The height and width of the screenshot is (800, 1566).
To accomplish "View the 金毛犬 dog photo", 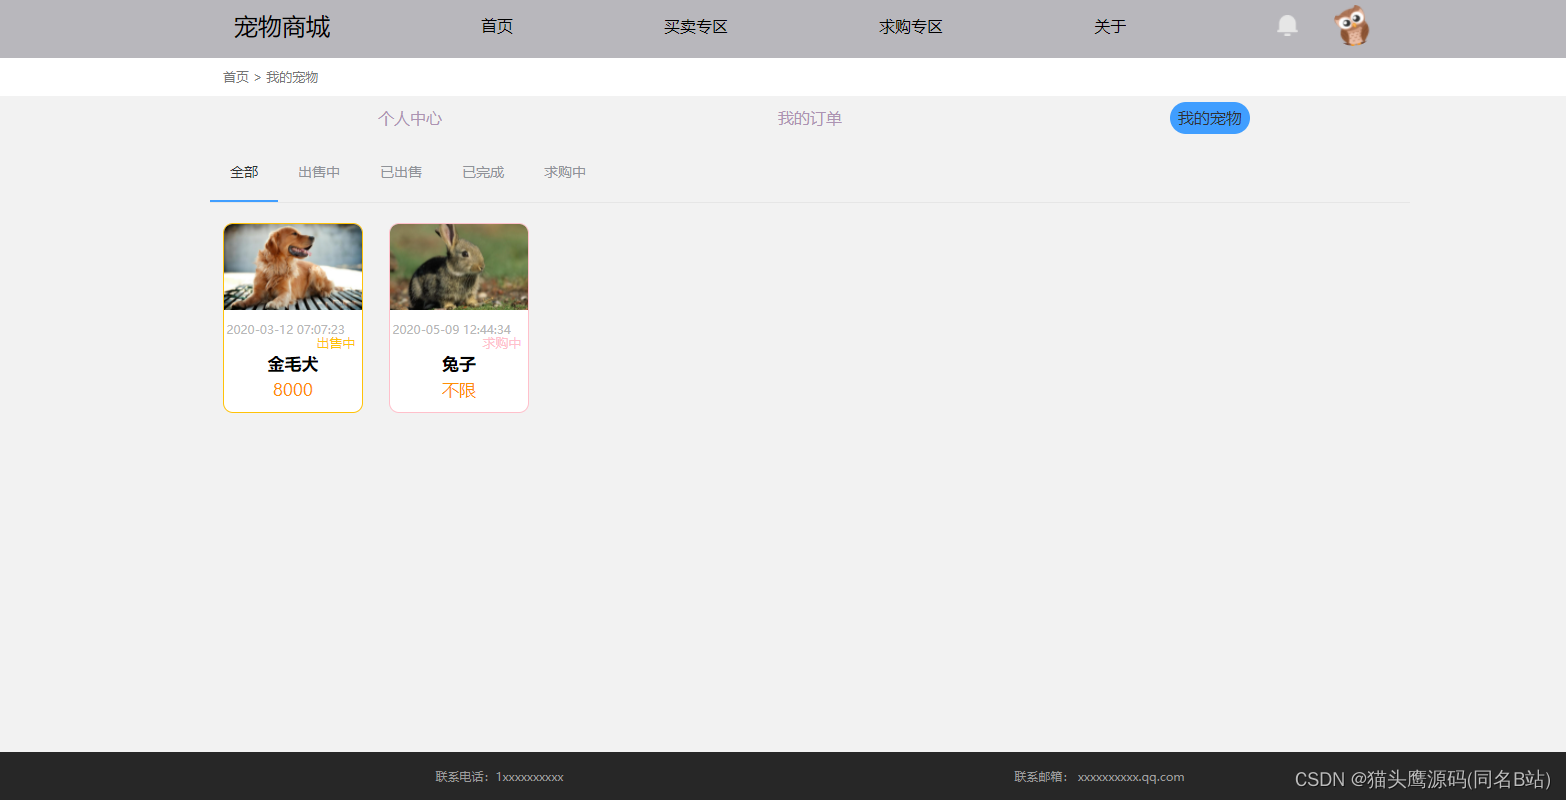I will pyautogui.click(x=292, y=267).
